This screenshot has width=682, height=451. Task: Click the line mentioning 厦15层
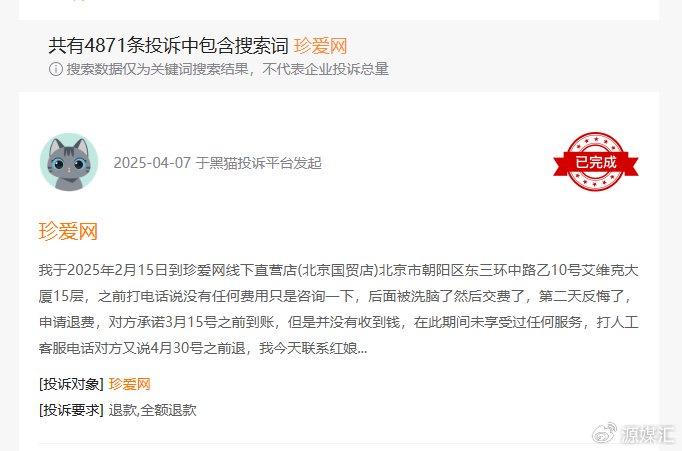[336, 296]
